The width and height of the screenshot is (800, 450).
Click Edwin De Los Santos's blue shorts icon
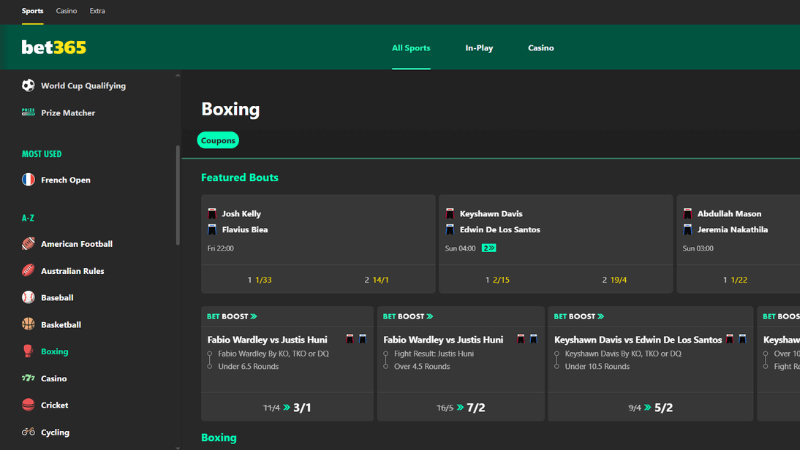pos(450,230)
